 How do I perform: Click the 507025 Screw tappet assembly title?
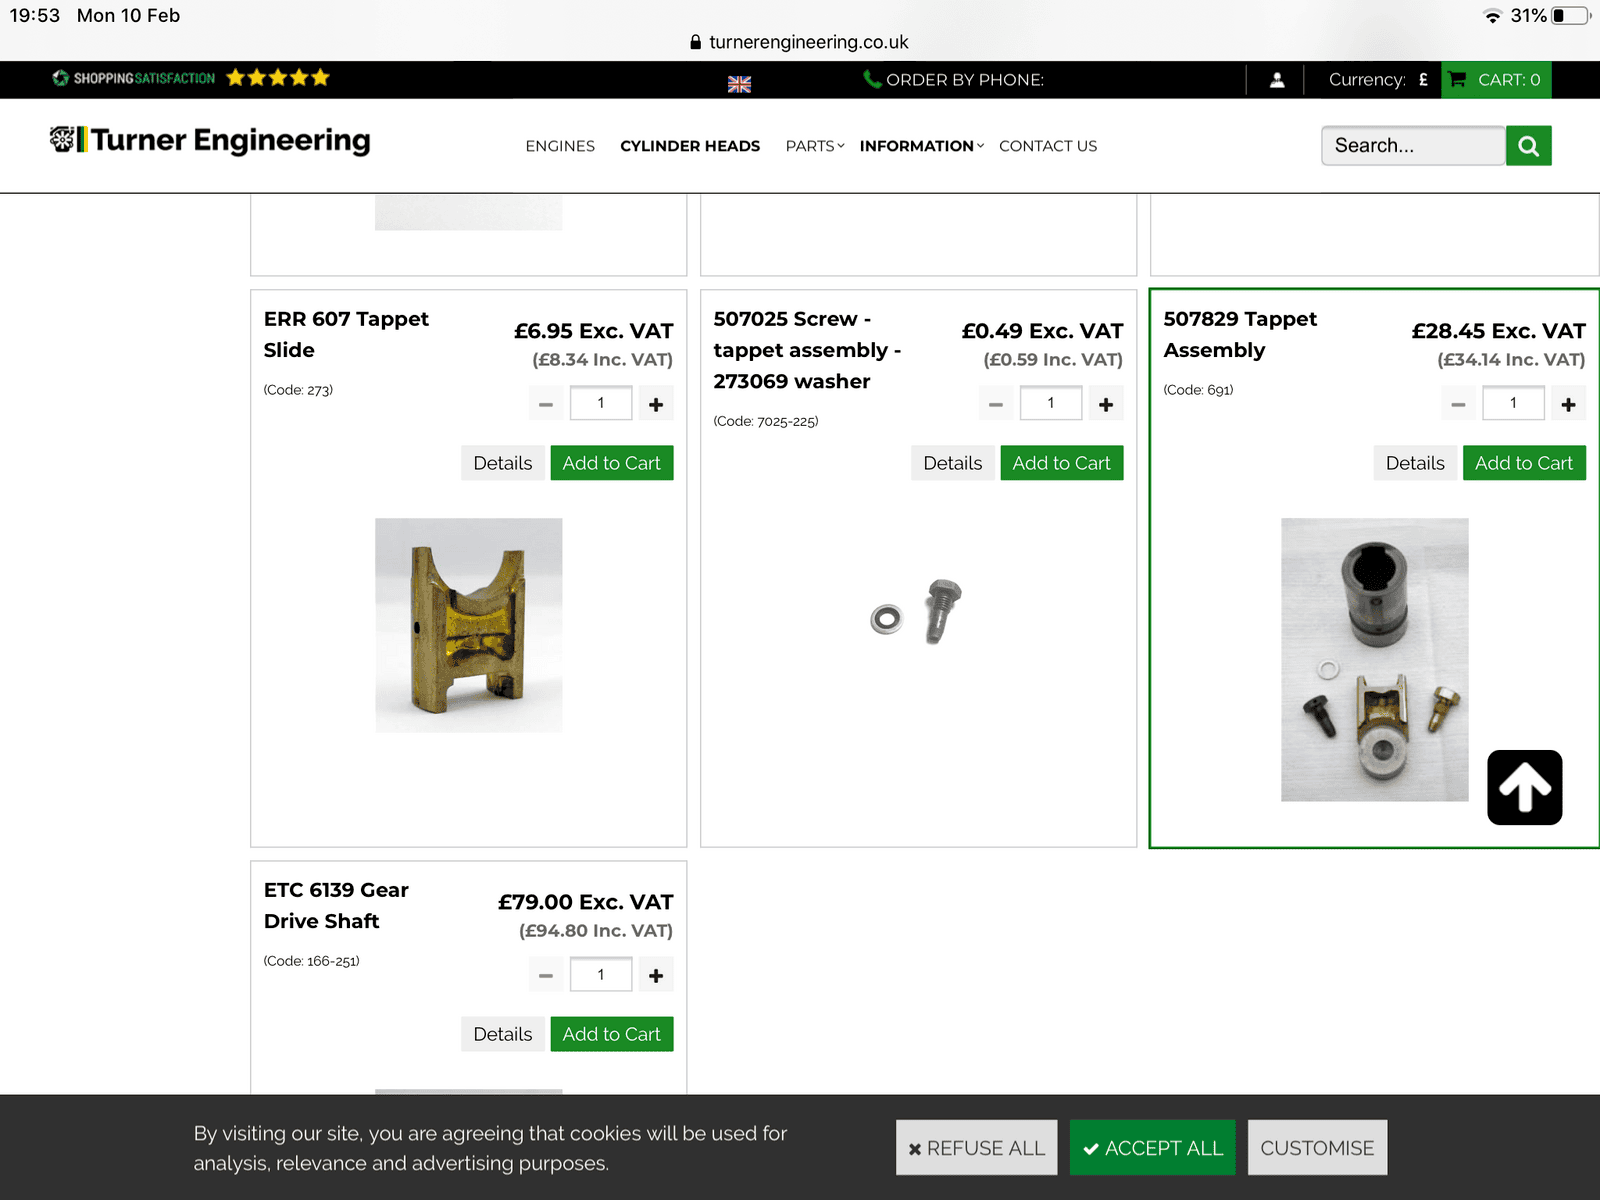point(807,350)
